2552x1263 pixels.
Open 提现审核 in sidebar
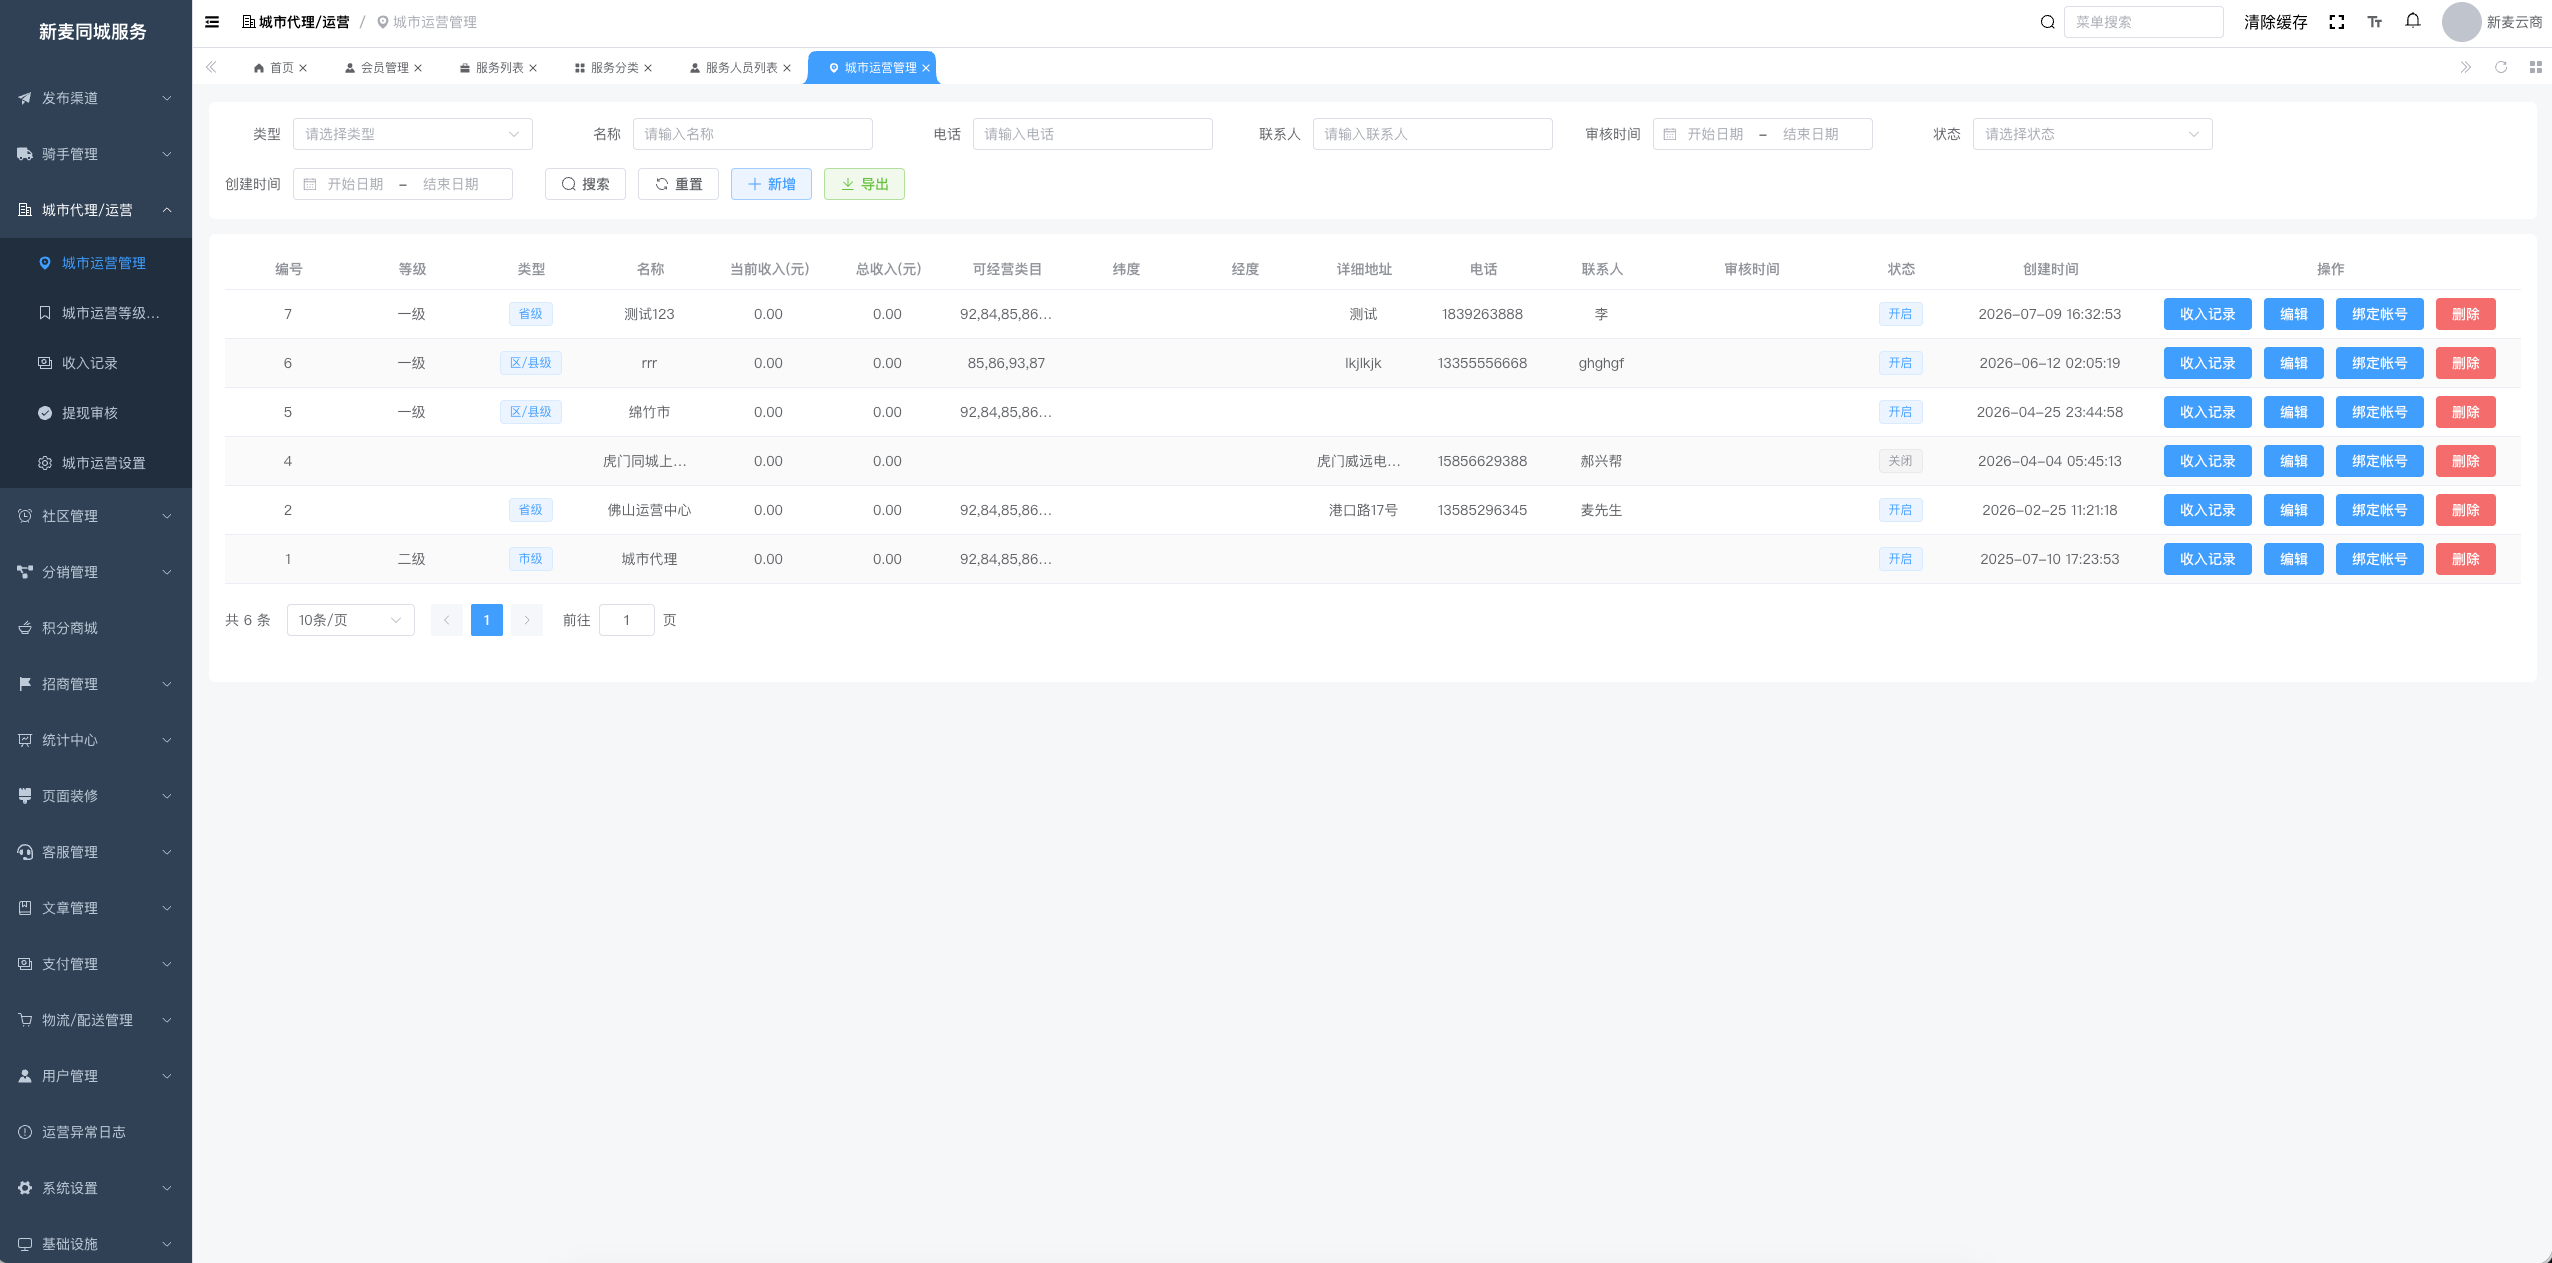96,413
